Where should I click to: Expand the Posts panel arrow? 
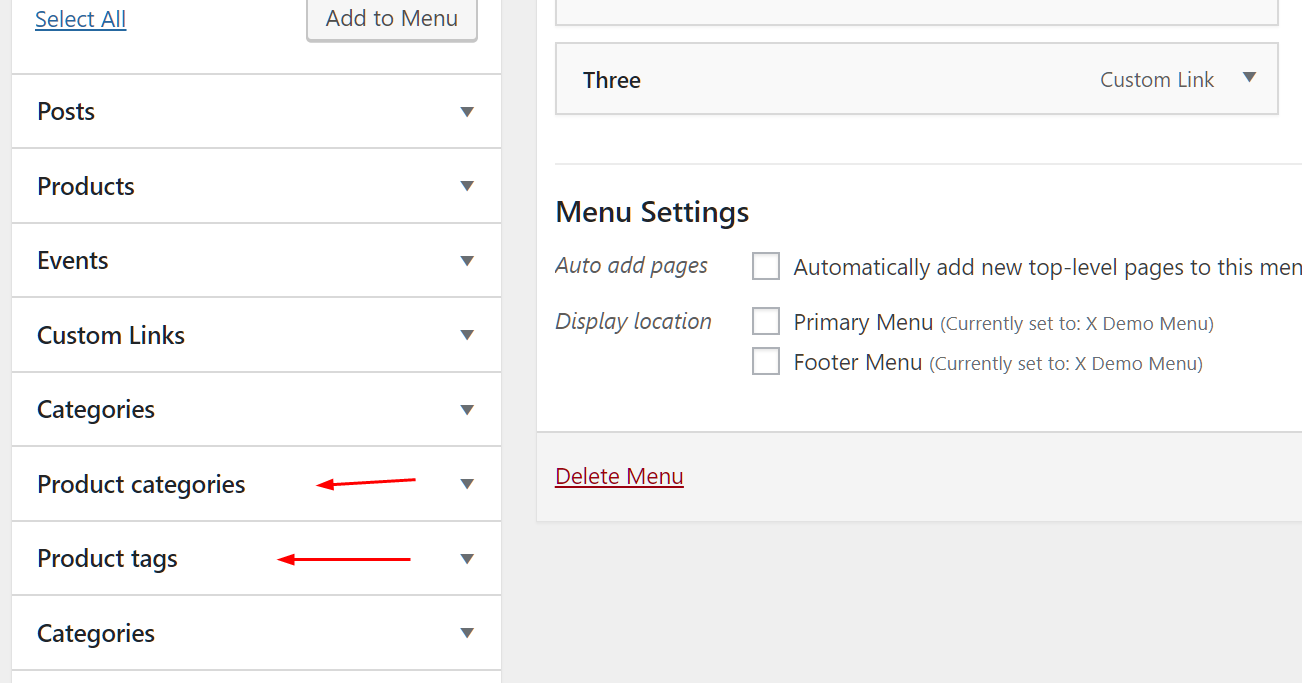[x=467, y=112]
